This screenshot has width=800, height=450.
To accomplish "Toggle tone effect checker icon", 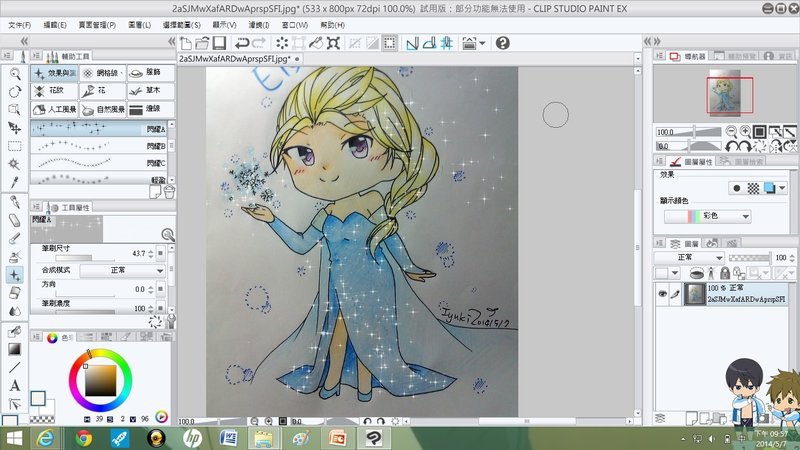I will 753,188.
